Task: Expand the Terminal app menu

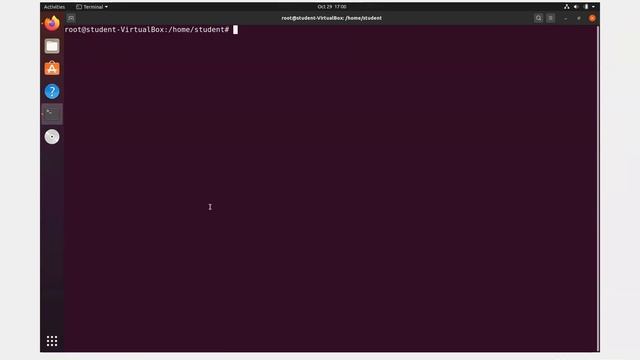Action: pyautogui.click(x=92, y=7)
